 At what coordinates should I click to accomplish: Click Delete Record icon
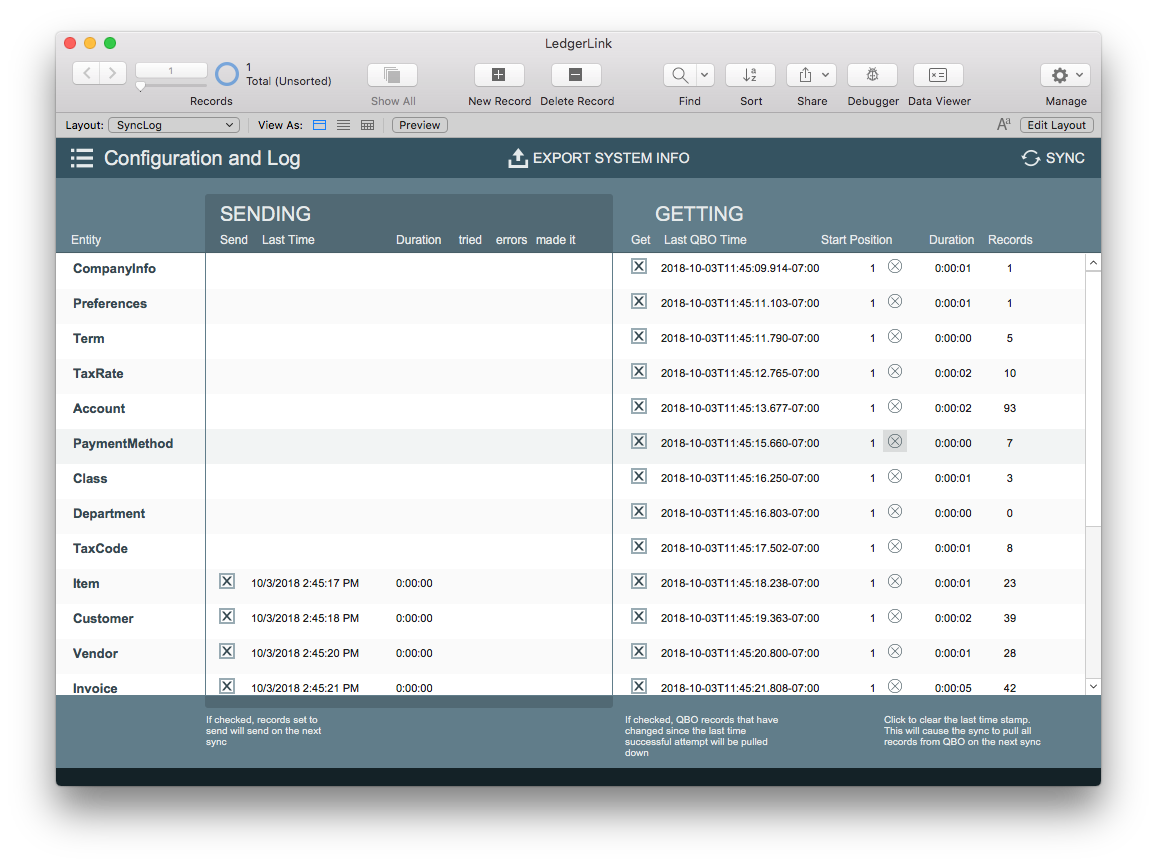click(x=576, y=75)
